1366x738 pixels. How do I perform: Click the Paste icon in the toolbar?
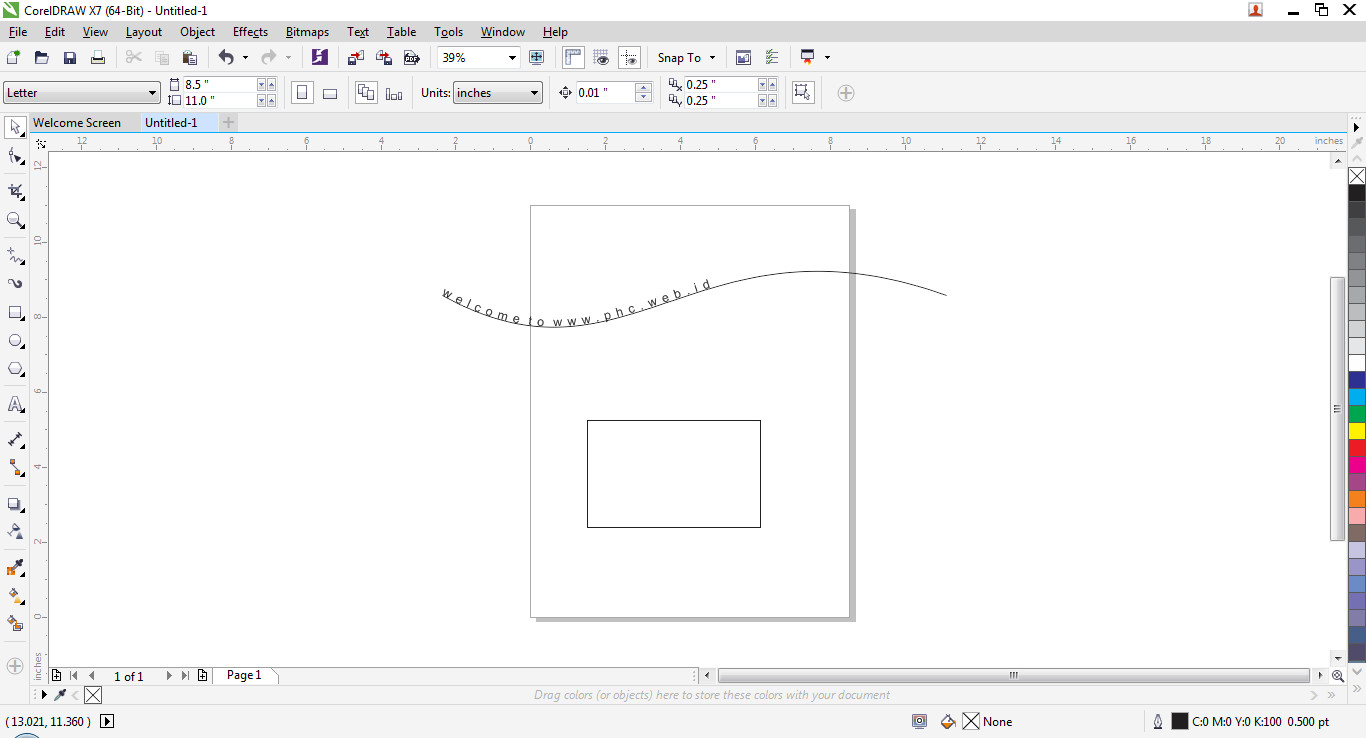[190, 58]
